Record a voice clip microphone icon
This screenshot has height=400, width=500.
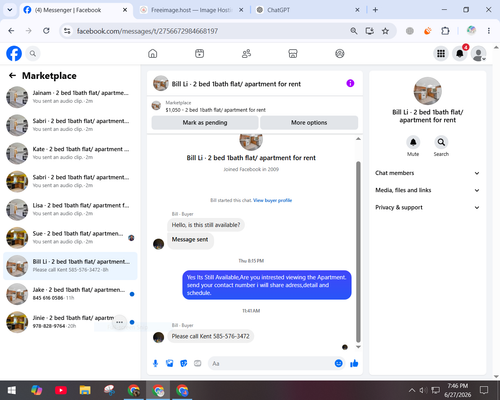(x=155, y=363)
